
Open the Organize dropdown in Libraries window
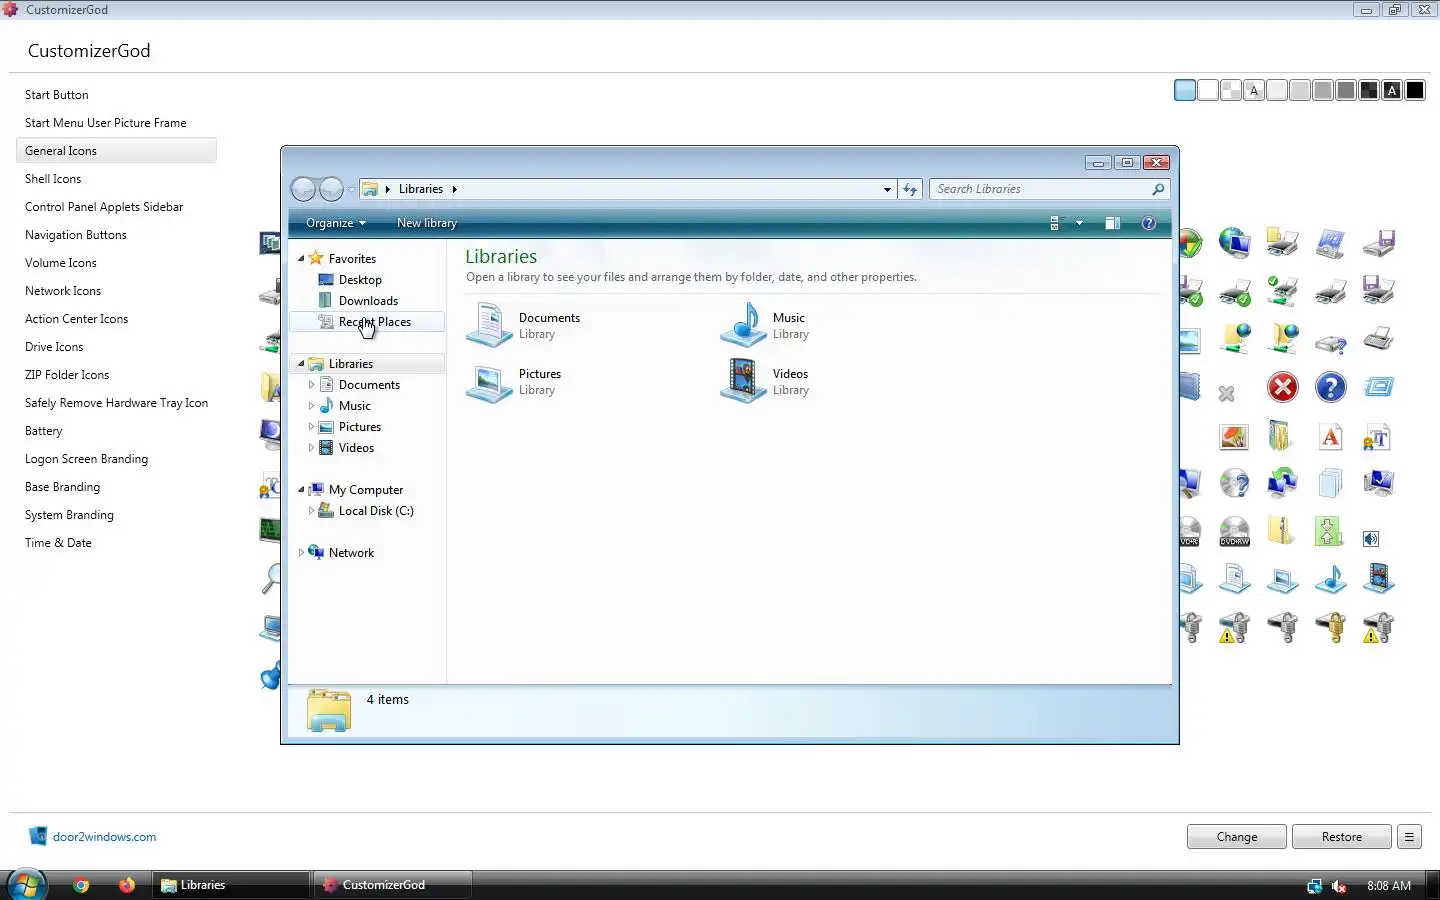(336, 223)
